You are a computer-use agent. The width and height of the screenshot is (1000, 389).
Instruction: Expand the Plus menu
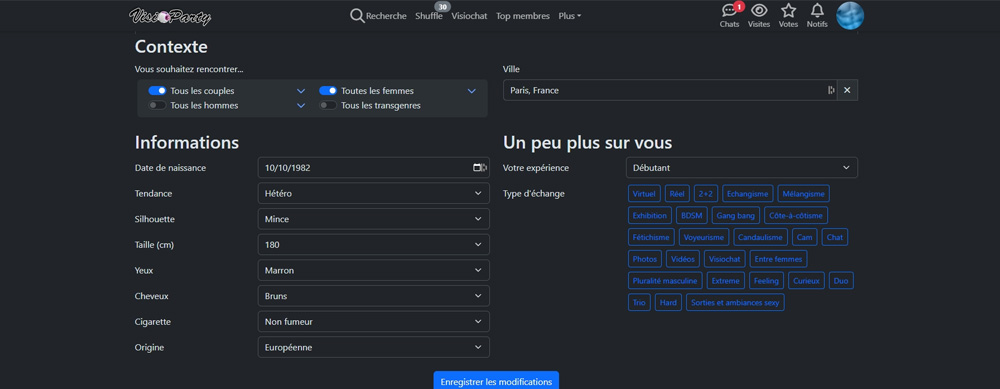tap(570, 17)
